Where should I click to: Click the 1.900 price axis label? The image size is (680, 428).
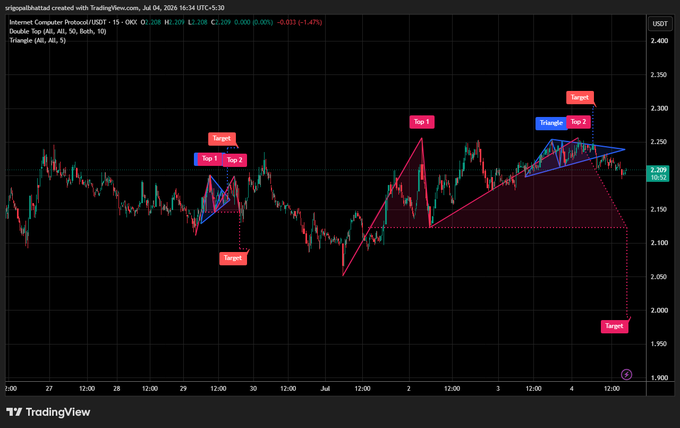pos(659,378)
